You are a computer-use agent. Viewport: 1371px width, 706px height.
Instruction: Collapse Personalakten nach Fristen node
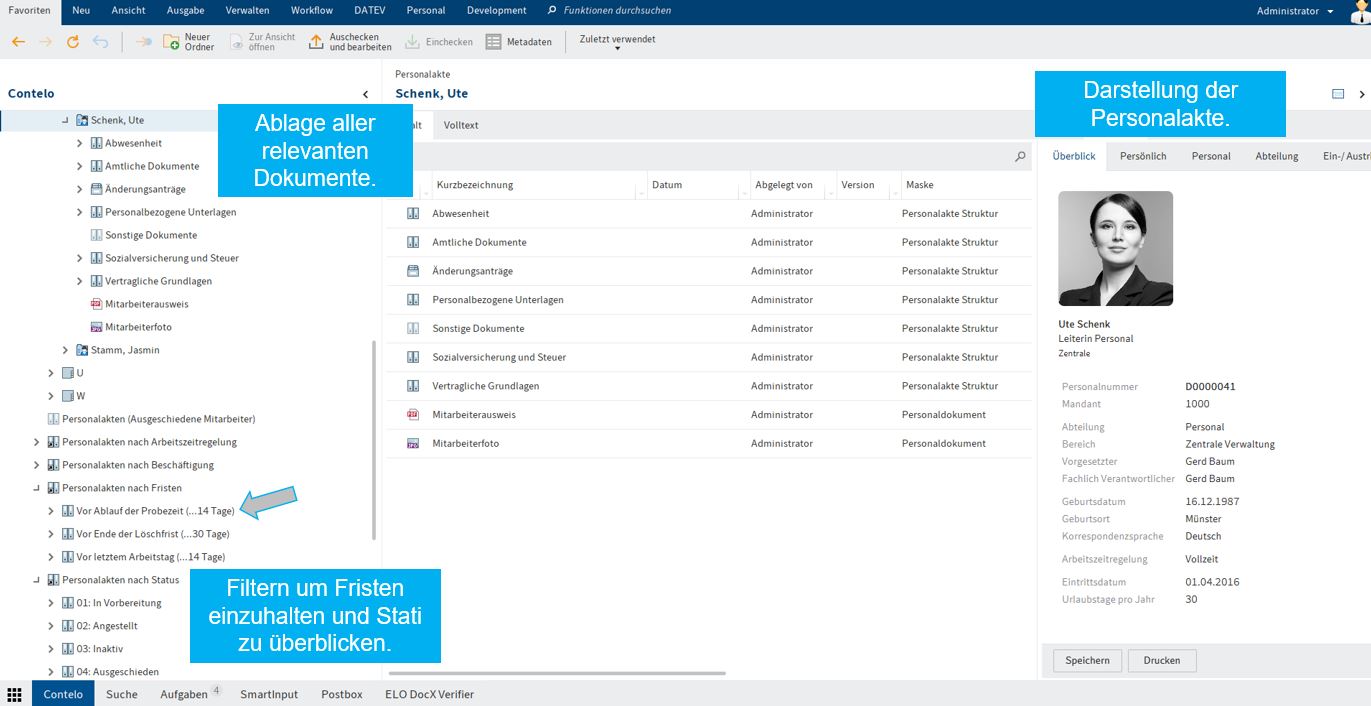37,488
